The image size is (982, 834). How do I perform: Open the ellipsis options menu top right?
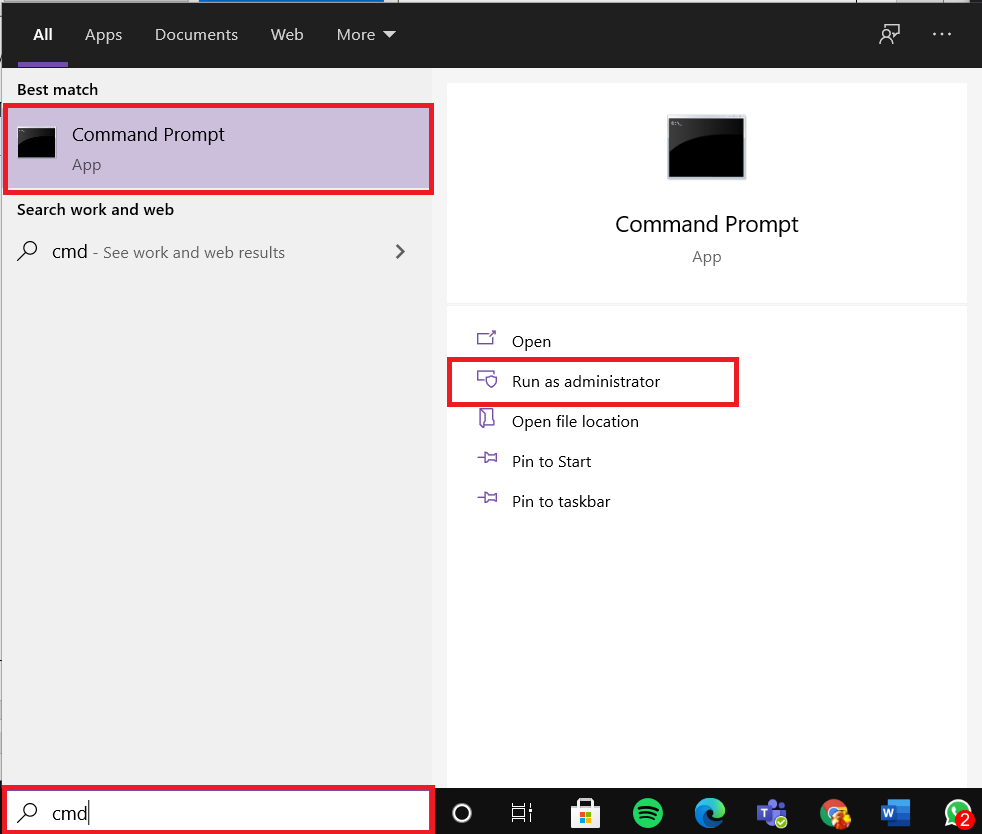click(x=941, y=34)
